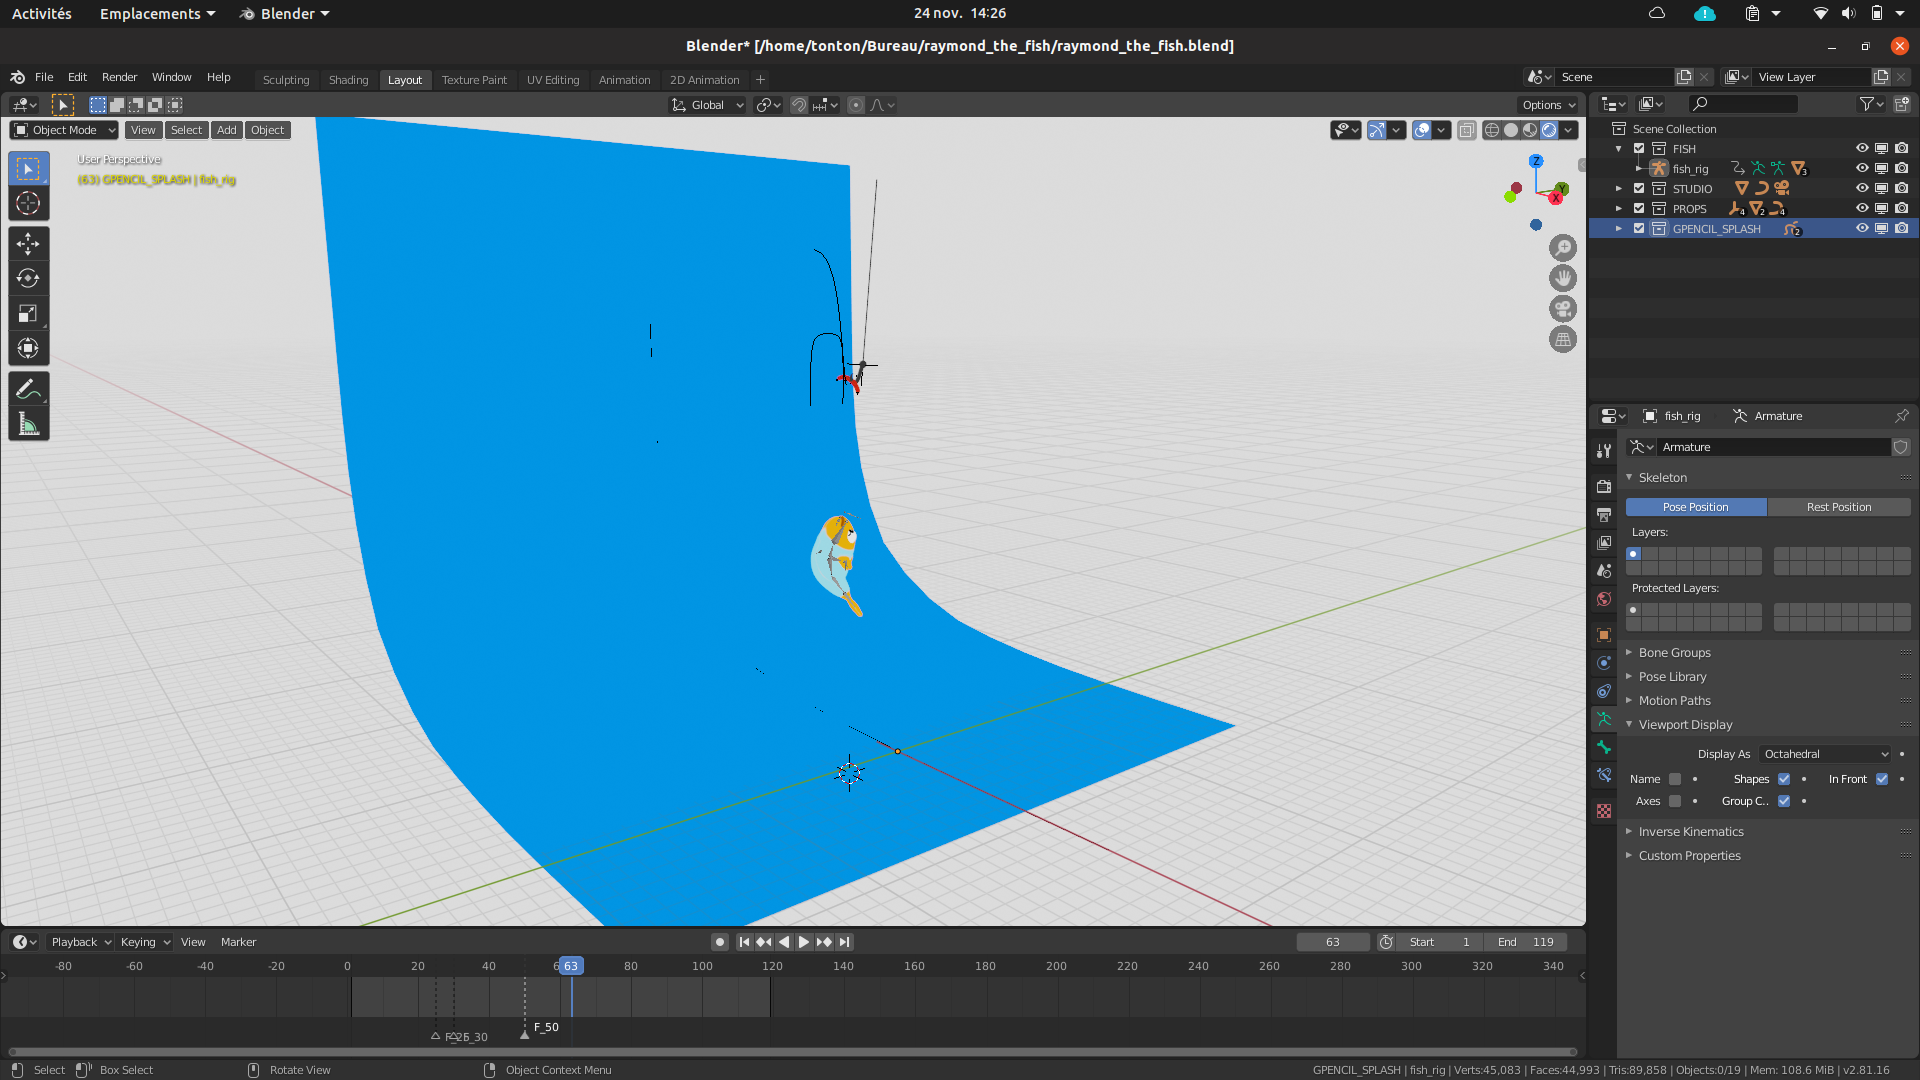Screen dimensions: 1920x1080
Task: Expand the GPENCIL_SPLASH collection
Action: click(x=1619, y=228)
